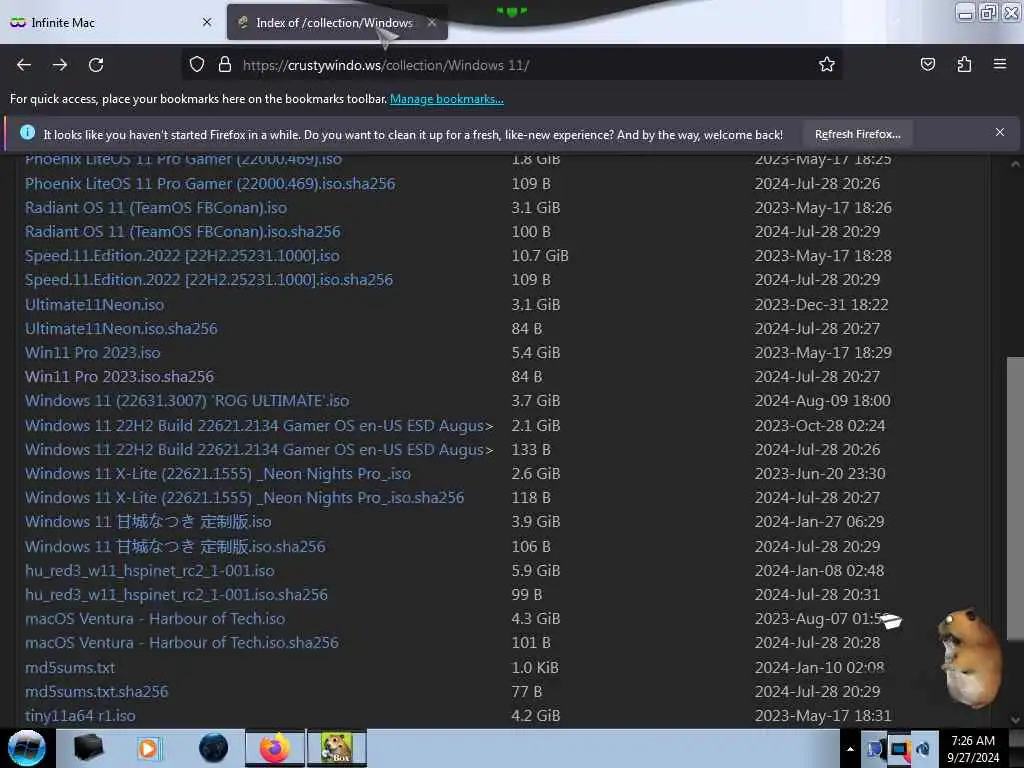Close the Infinite Mac tab
This screenshot has width=1024, height=768.
tap(207, 22)
